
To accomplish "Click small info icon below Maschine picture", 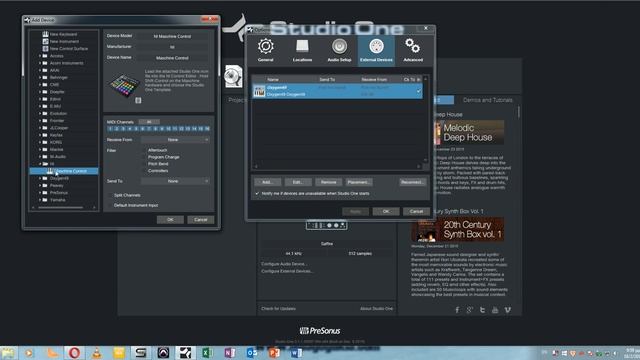I will (138, 100).
